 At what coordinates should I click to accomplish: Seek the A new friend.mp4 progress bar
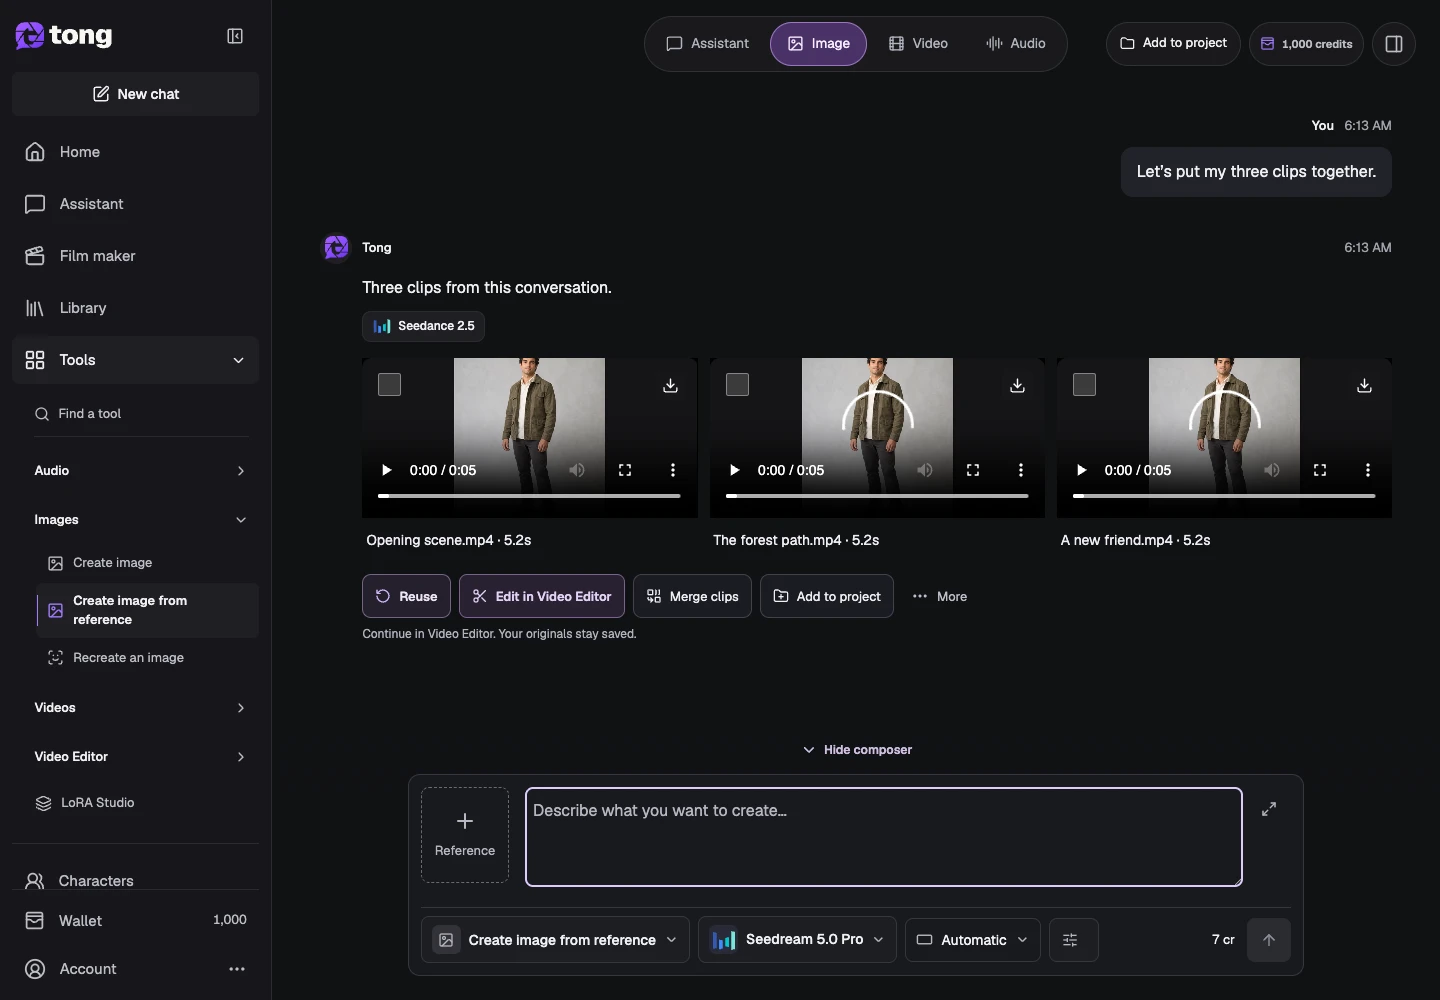pyautogui.click(x=1224, y=496)
